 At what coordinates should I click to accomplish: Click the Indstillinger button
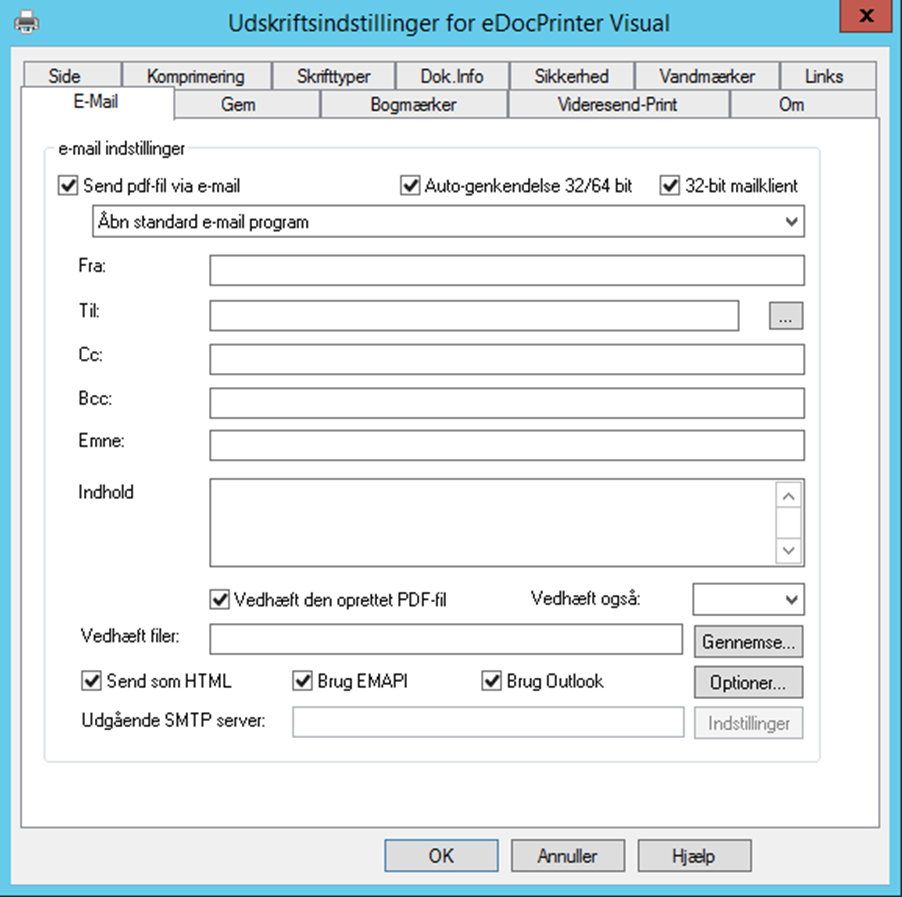[748, 723]
